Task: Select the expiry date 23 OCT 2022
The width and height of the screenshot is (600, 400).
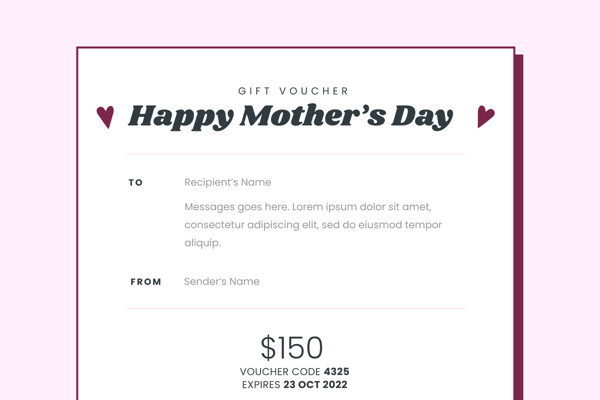Action: pyautogui.click(x=315, y=385)
